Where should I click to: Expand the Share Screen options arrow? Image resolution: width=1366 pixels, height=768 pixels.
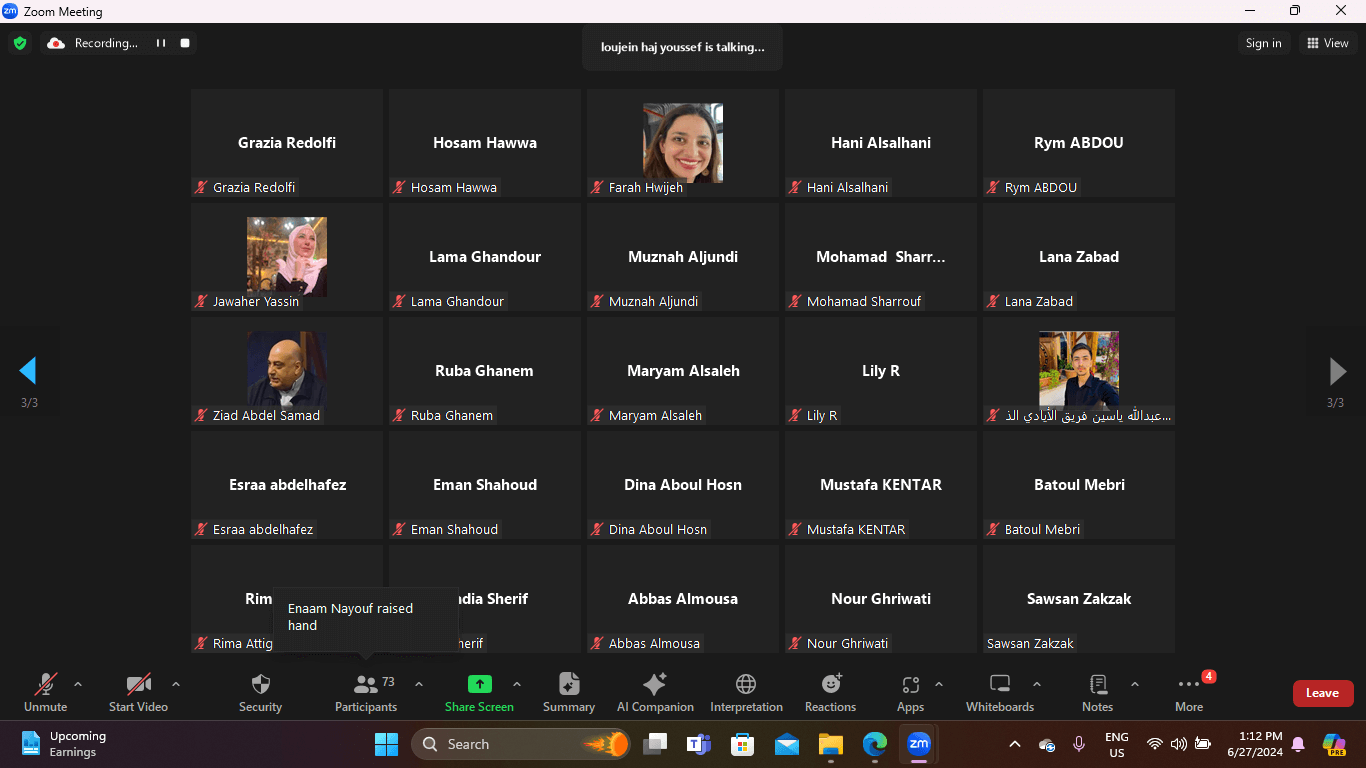517,685
